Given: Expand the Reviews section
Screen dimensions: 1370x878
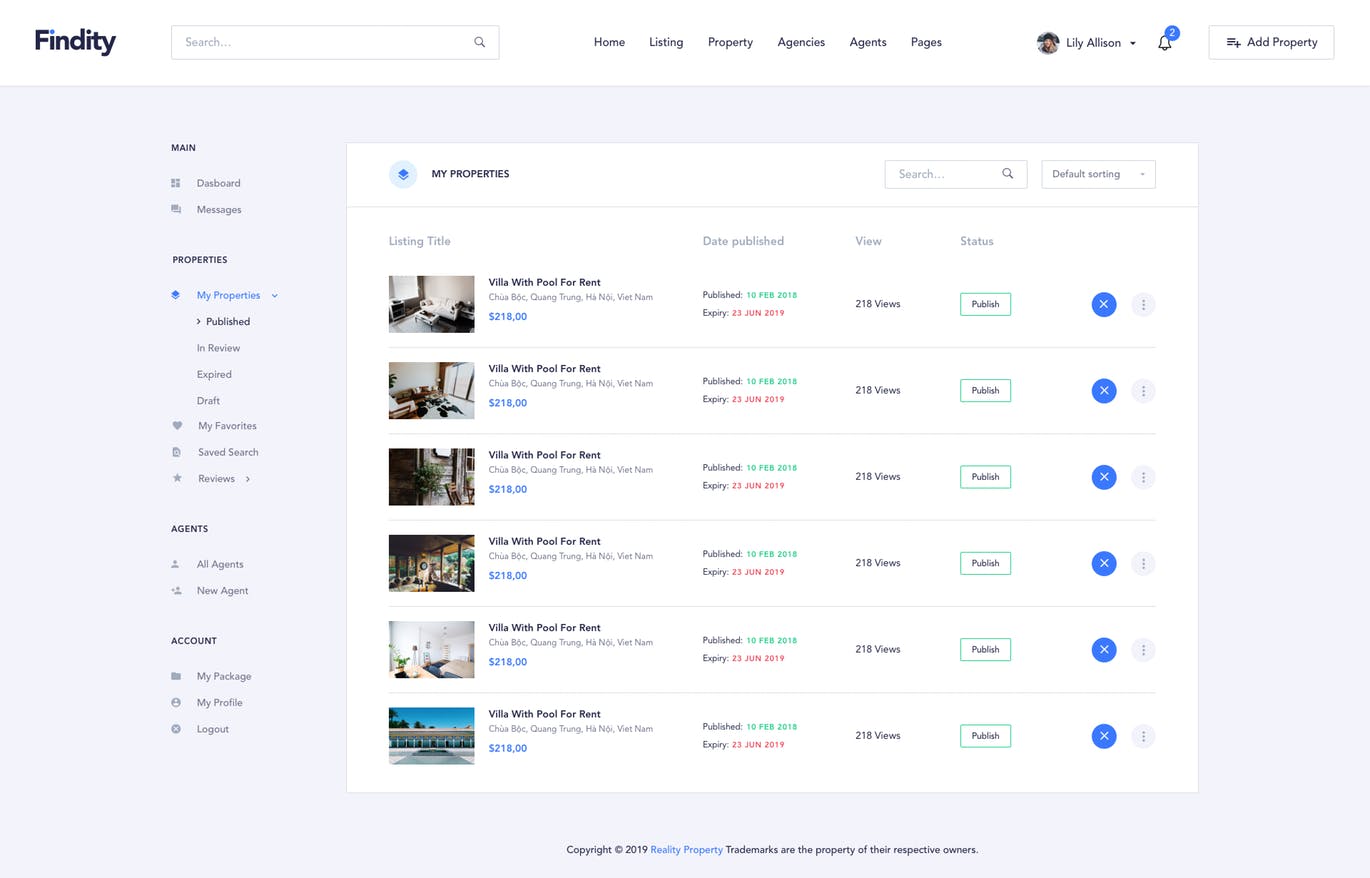Looking at the screenshot, I should tap(248, 478).
